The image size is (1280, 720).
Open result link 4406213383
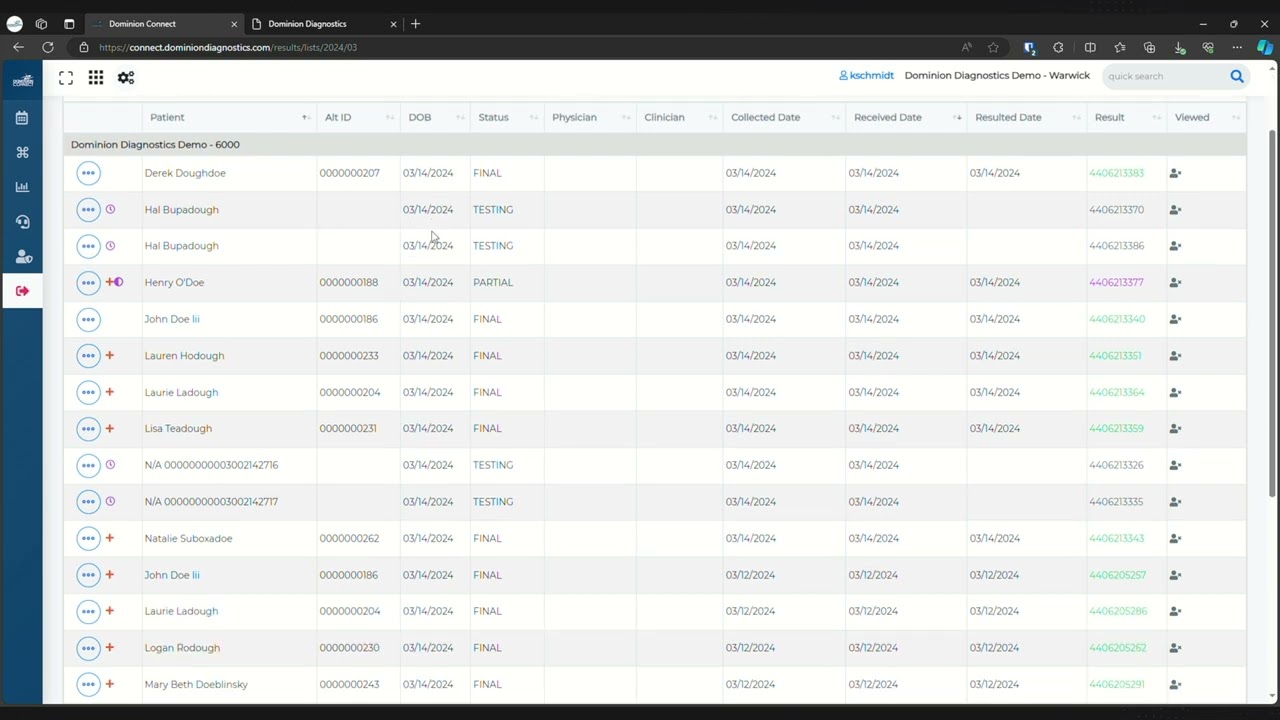tap(1116, 173)
